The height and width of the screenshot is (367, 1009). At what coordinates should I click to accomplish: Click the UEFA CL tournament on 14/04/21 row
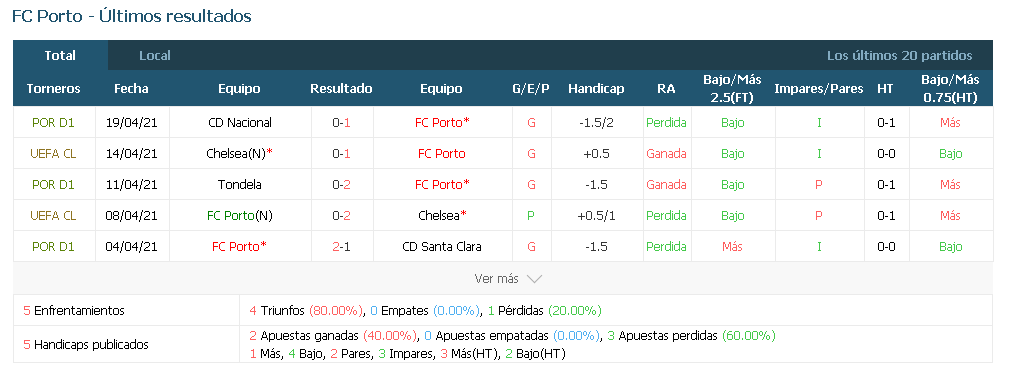[53, 153]
